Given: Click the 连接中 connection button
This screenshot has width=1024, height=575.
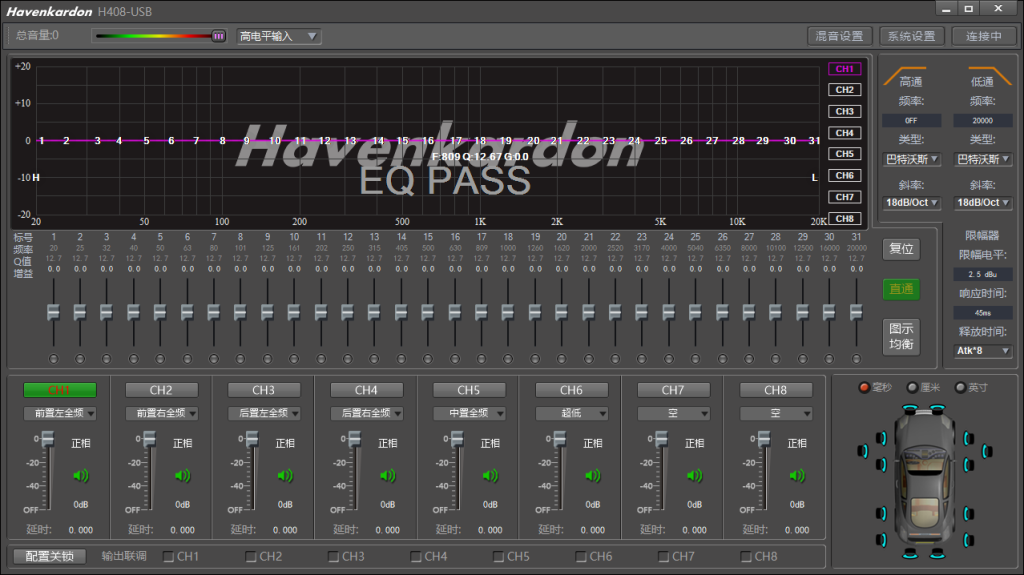Looking at the screenshot, I should tap(984, 36).
